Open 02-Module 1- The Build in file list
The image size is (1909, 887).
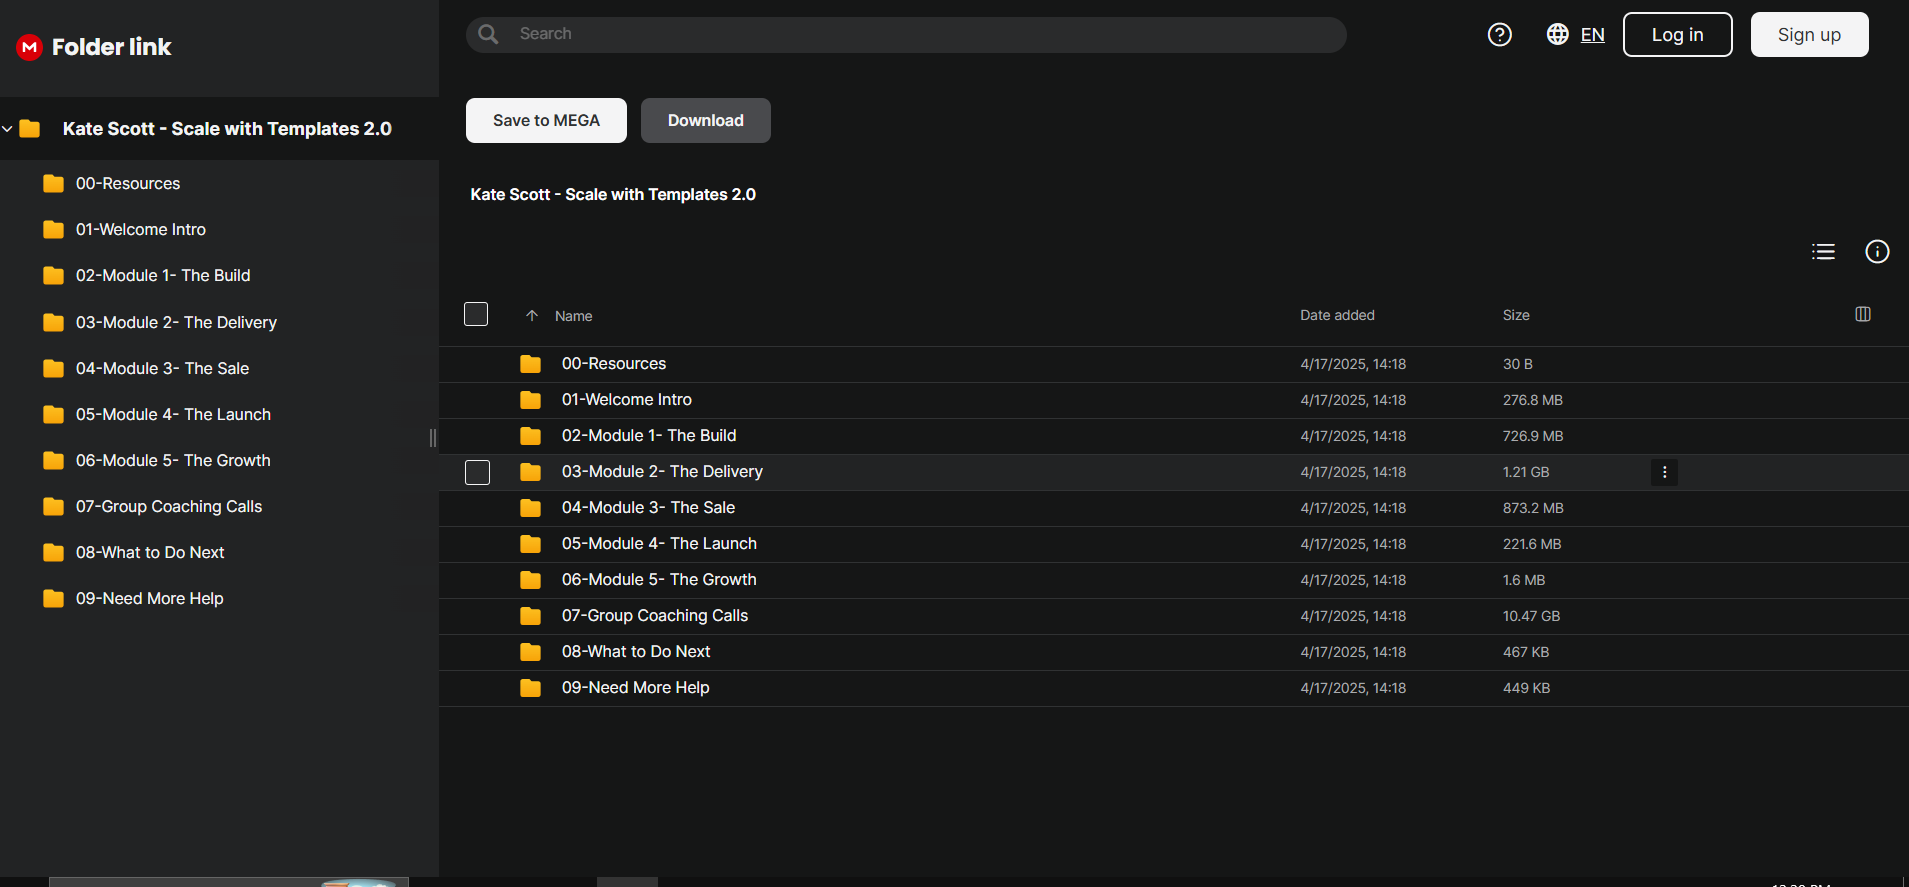(x=649, y=436)
